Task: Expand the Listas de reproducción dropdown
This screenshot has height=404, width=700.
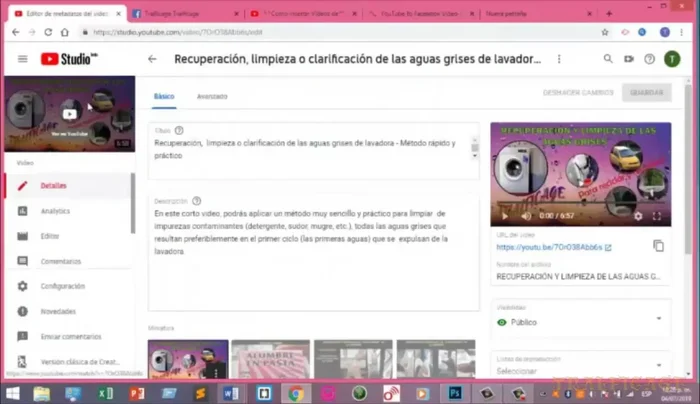Action: pos(581,365)
